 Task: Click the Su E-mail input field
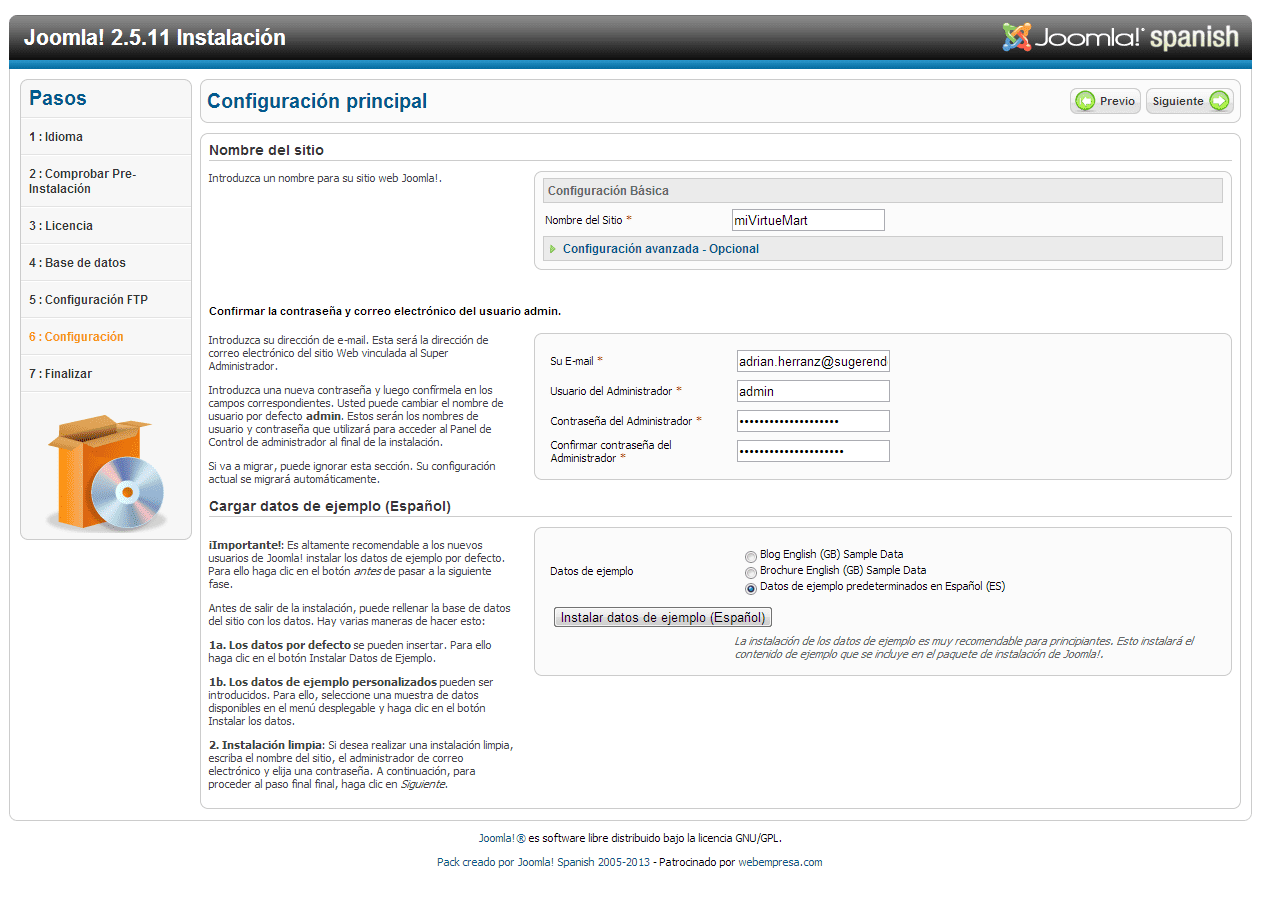tap(813, 361)
